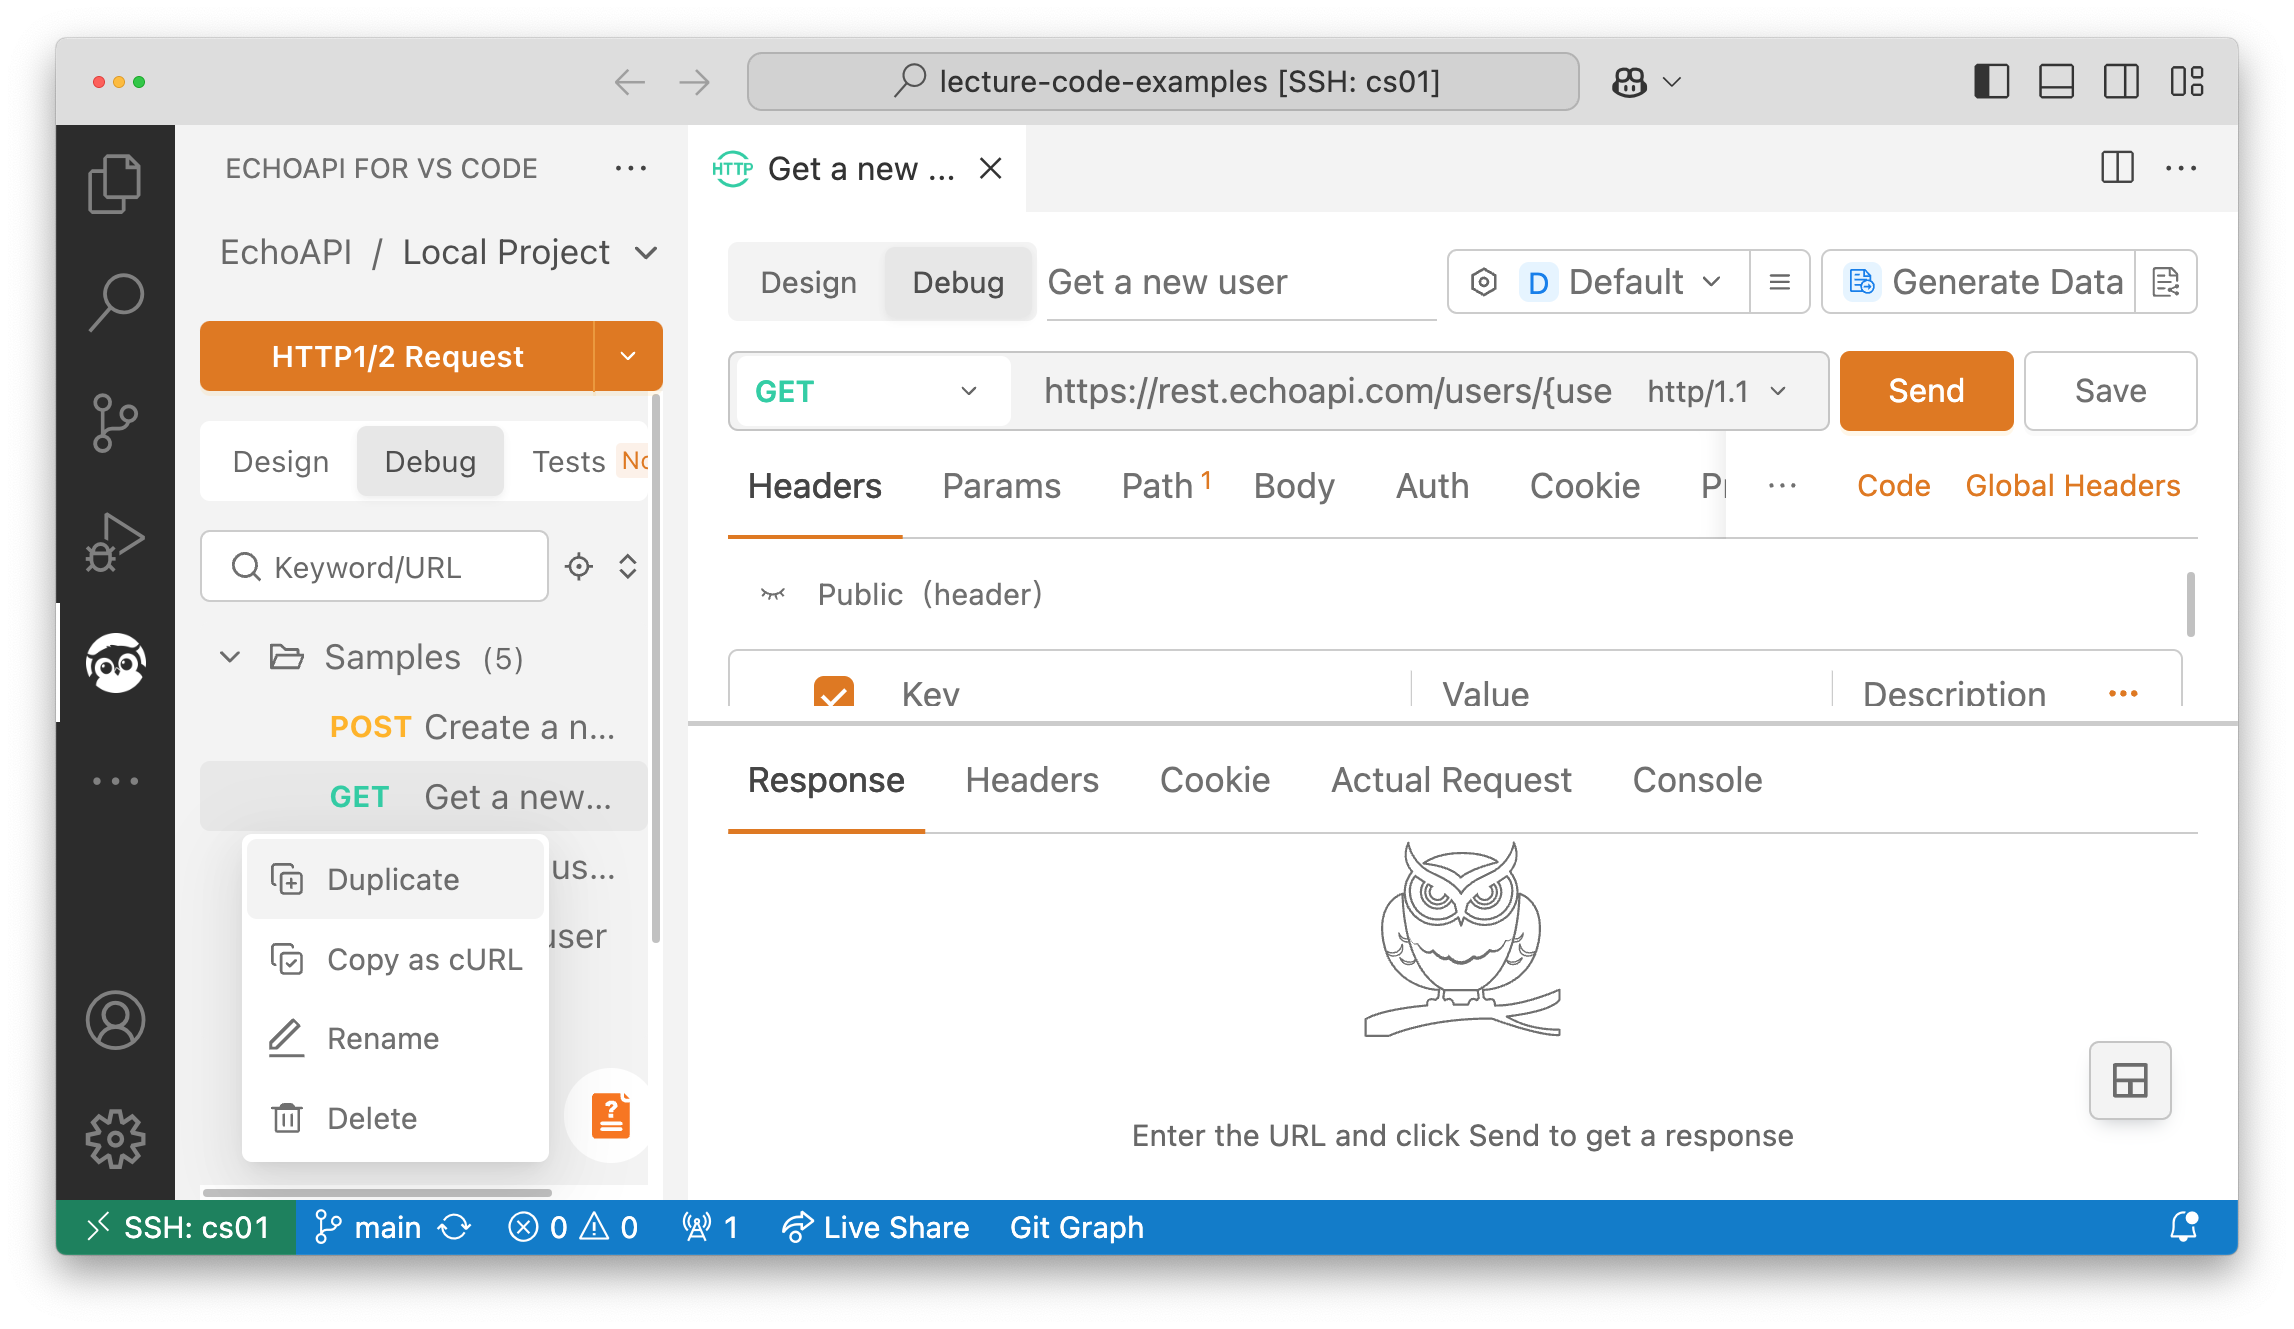Click the environment Default selector icon
The width and height of the screenshot is (2294, 1329).
pyautogui.click(x=1484, y=282)
